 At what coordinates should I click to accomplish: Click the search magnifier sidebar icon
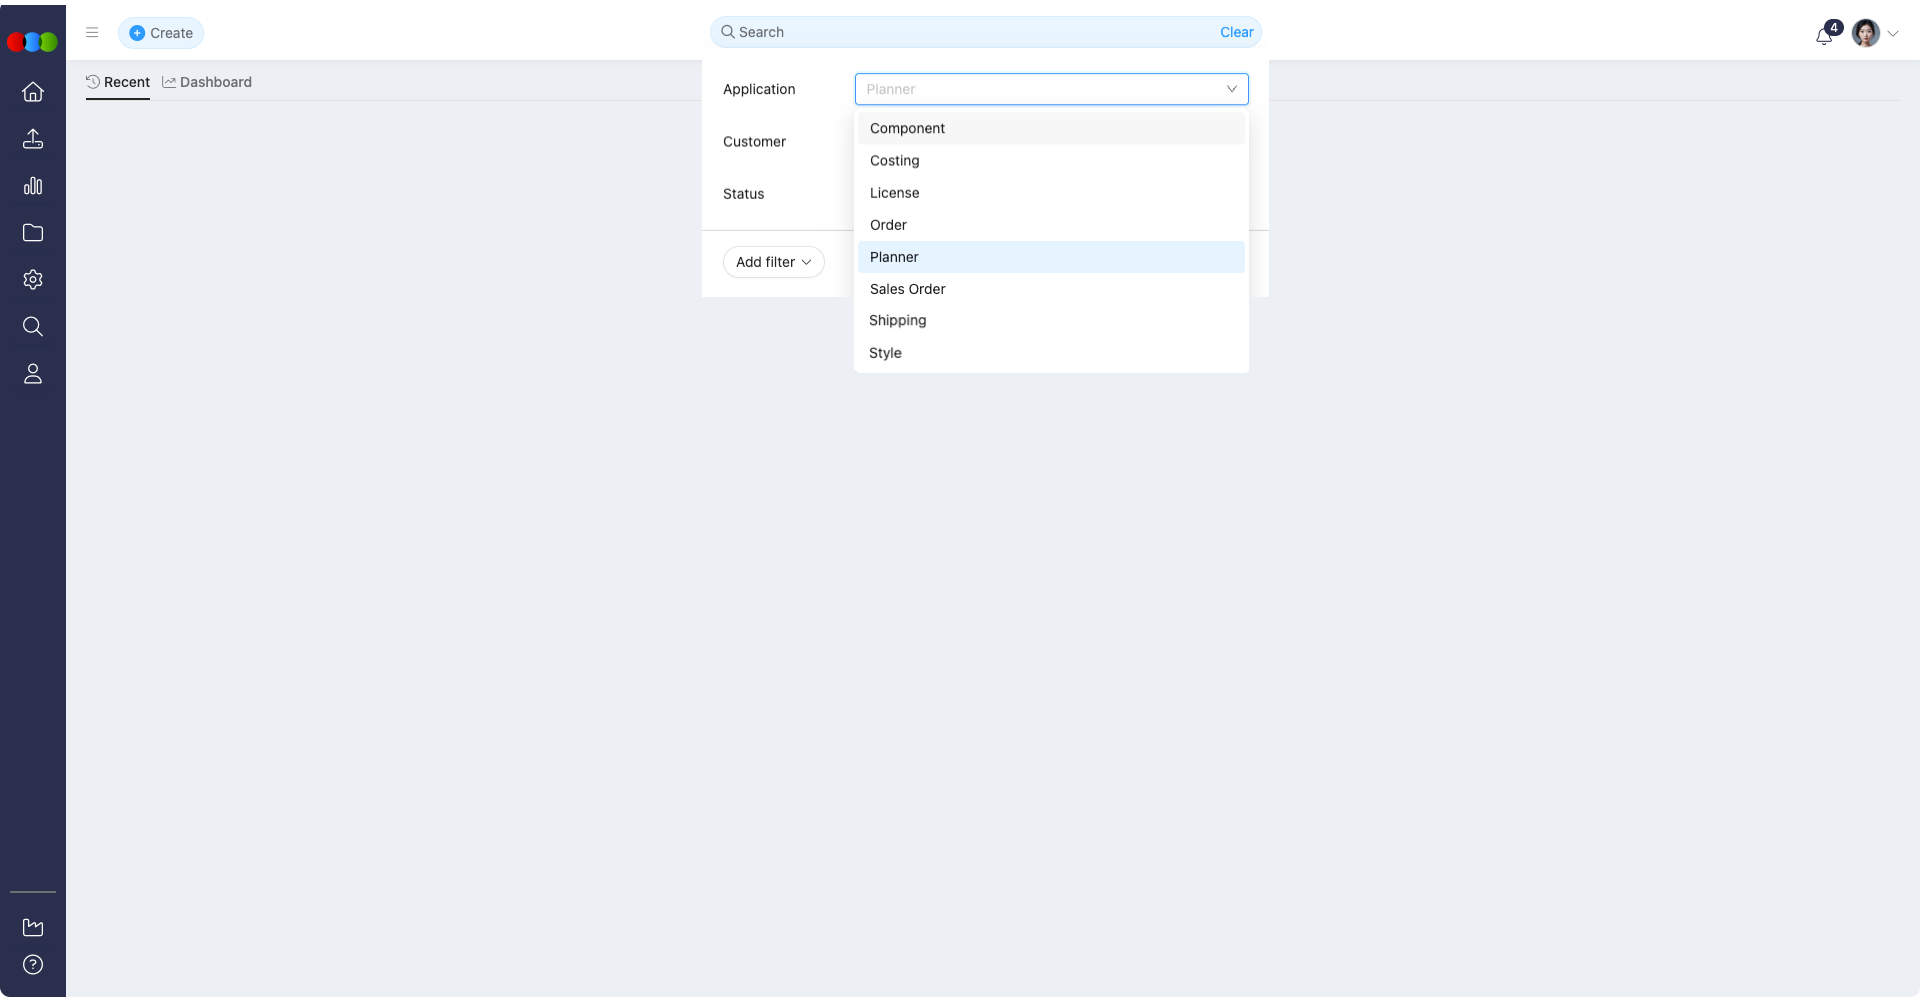click(x=33, y=327)
